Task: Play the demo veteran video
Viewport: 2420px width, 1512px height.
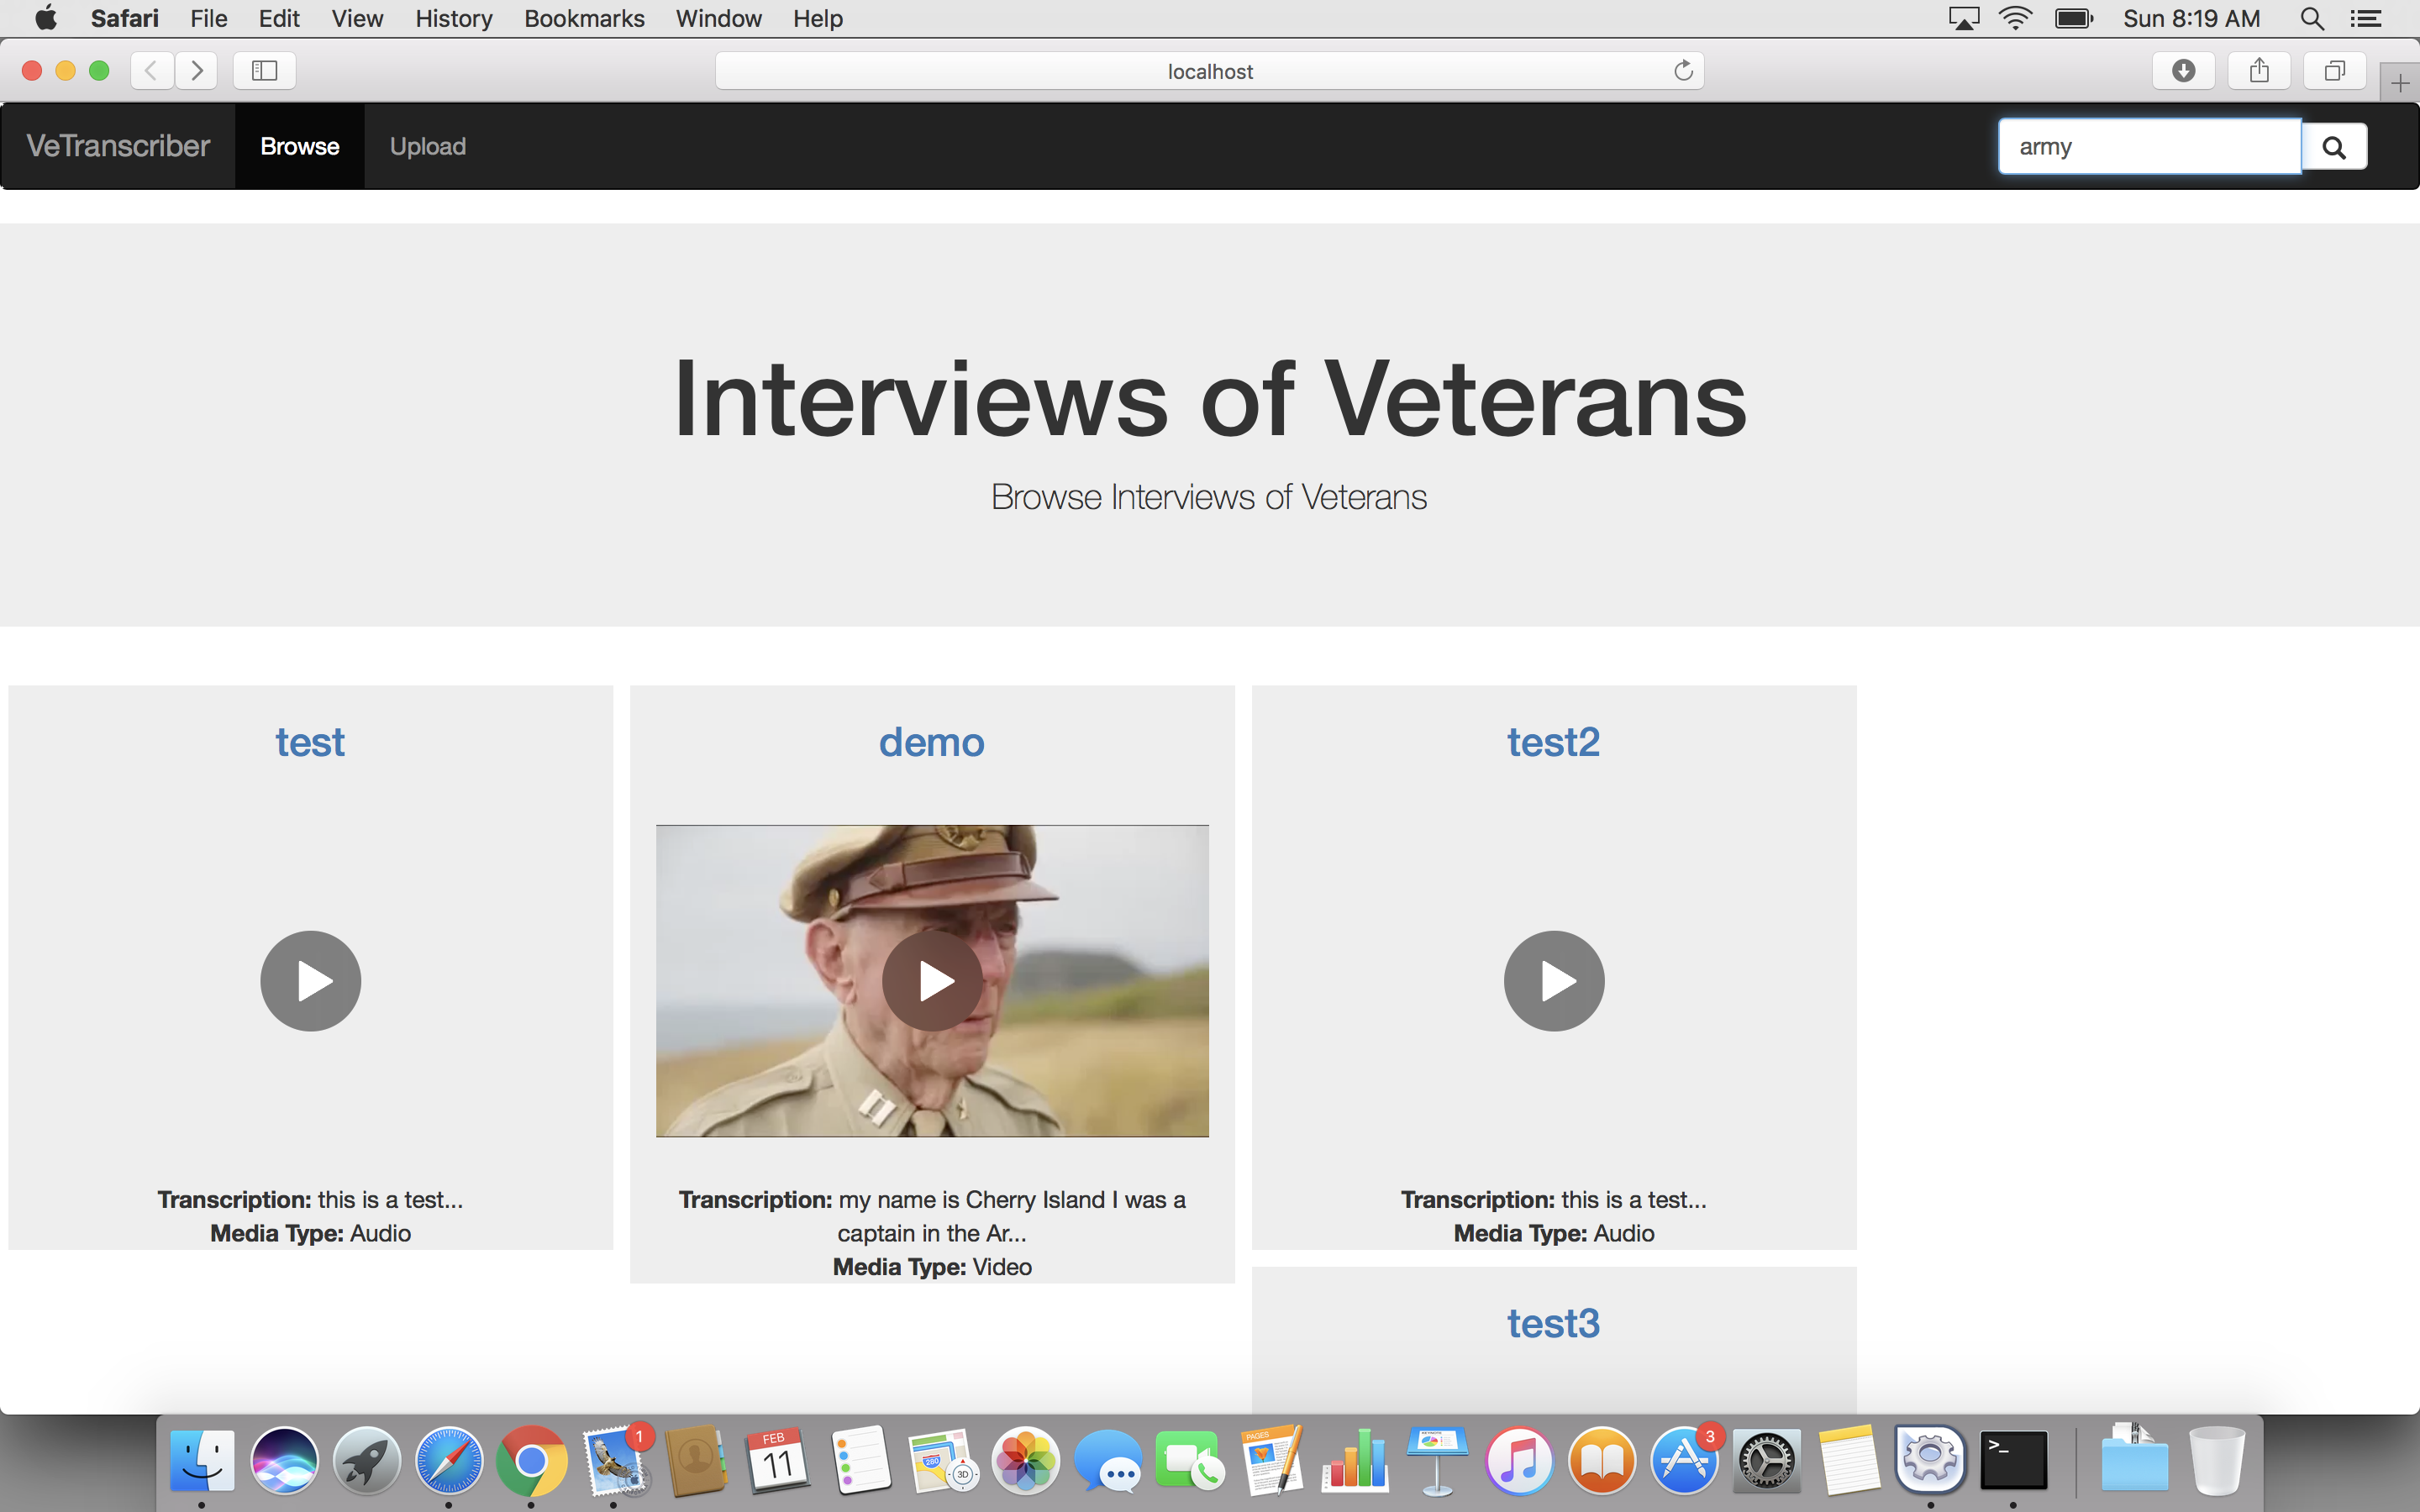Action: 932,981
